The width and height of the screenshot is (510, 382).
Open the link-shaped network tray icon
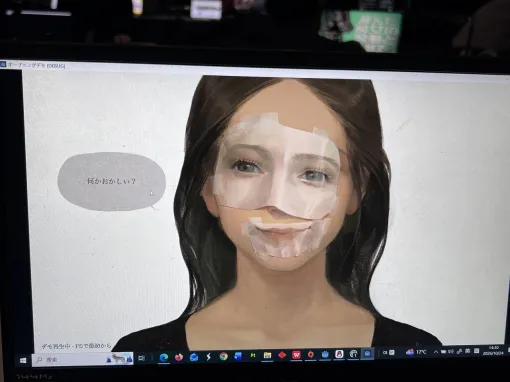[x=459, y=351]
